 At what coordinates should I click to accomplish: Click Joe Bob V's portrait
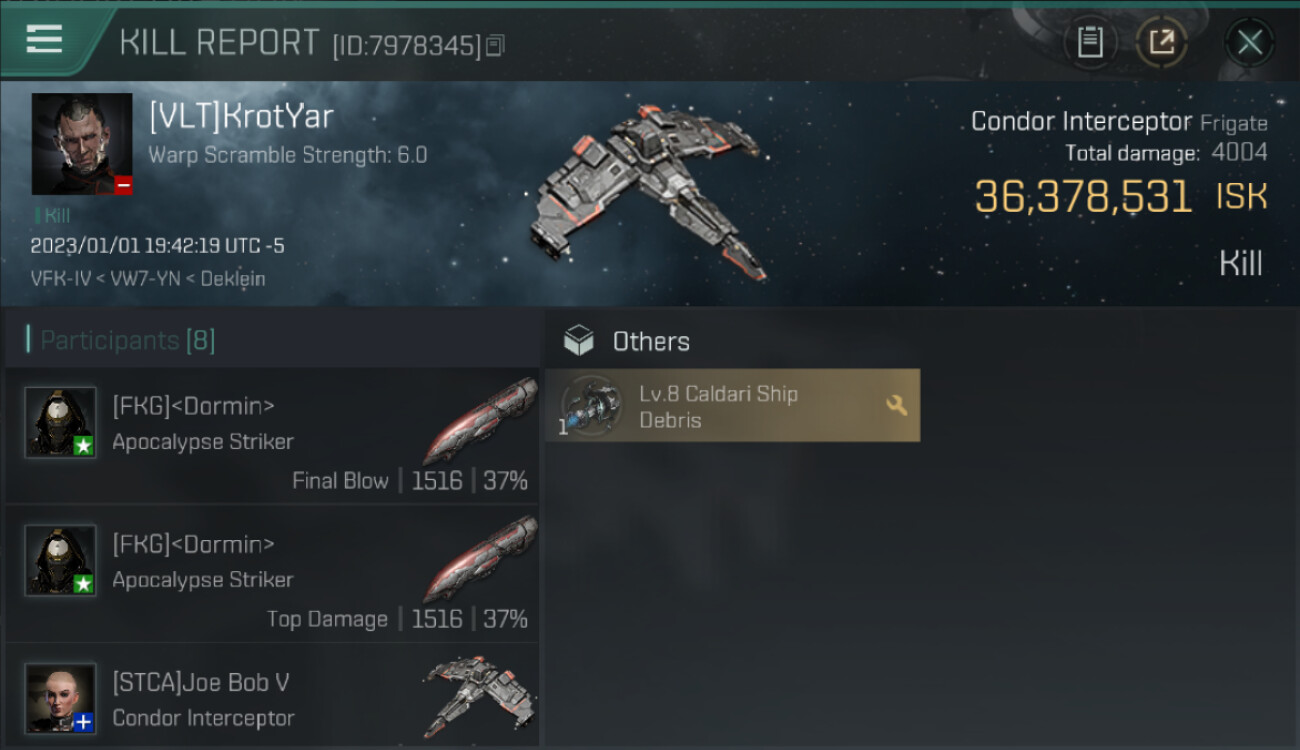tap(61, 698)
